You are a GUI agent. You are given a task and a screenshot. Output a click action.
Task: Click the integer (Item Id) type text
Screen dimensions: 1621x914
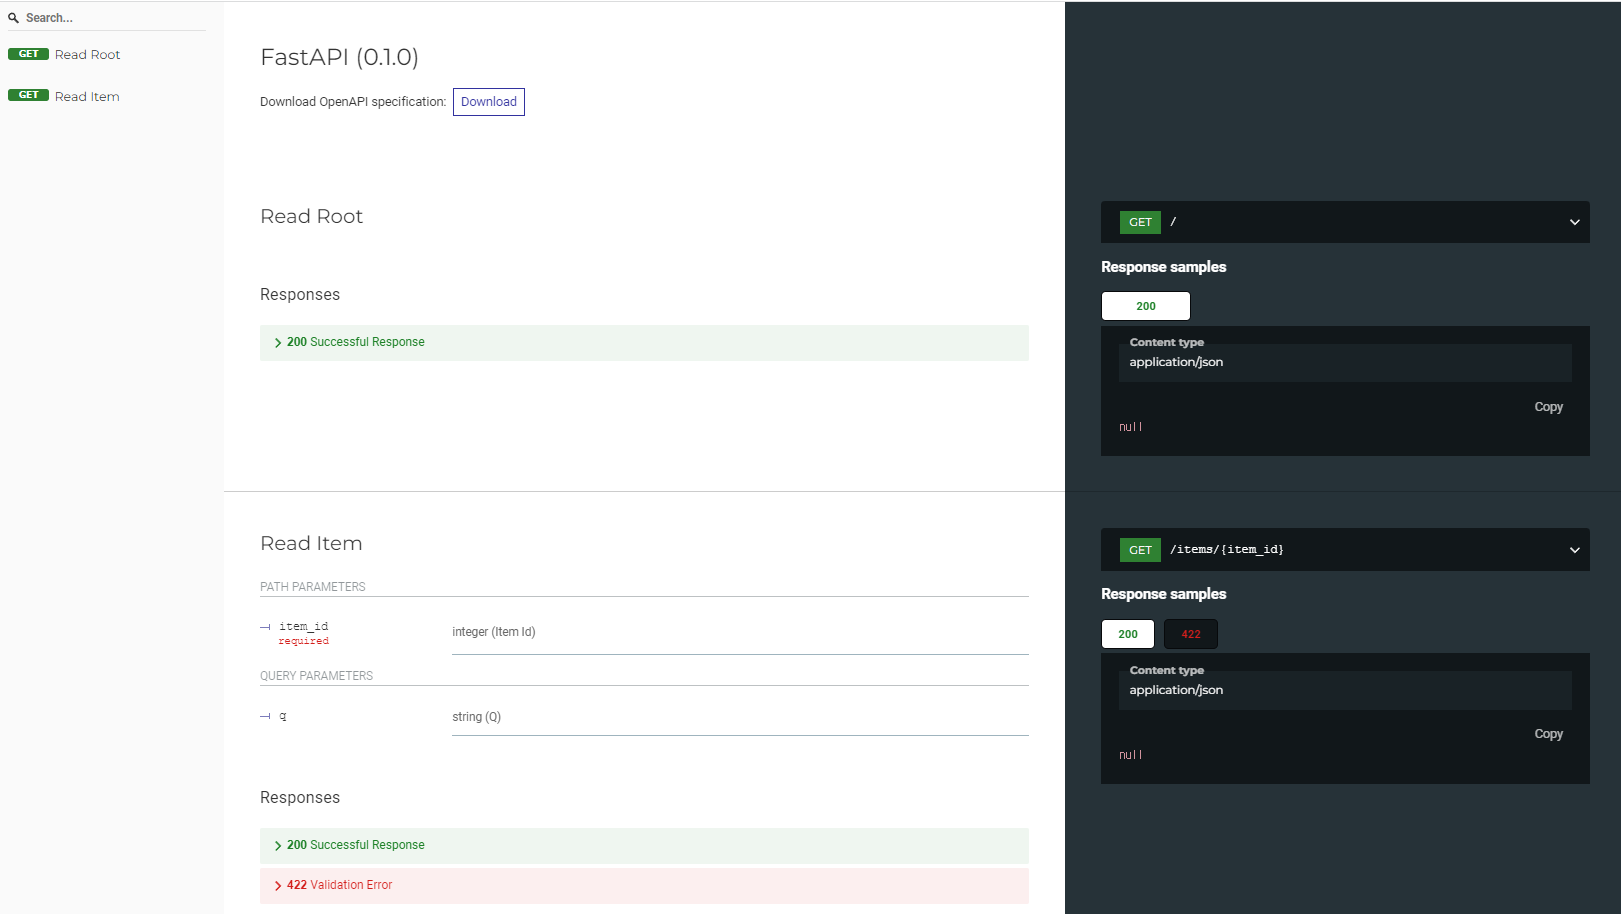pos(494,632)
